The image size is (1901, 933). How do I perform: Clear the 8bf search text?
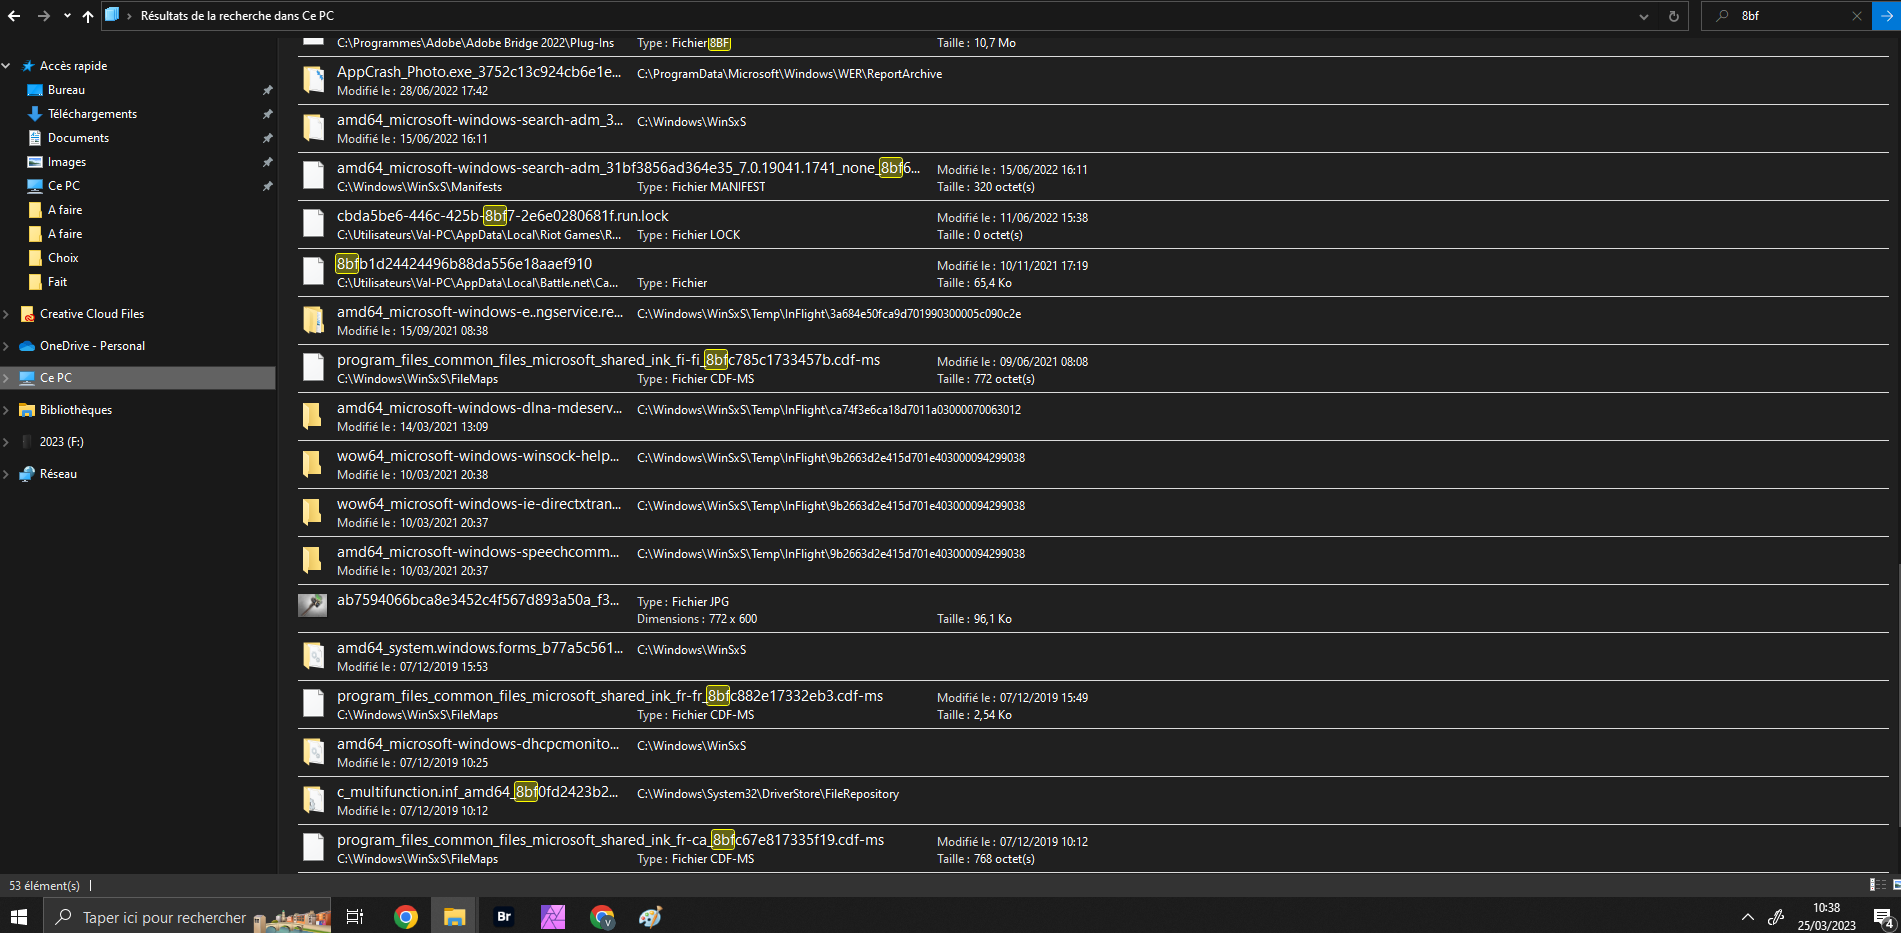click(1856, 16)
